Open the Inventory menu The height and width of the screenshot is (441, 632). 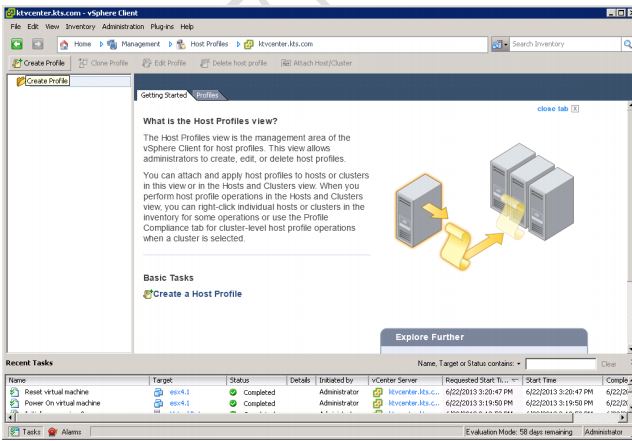coord(80,27)
